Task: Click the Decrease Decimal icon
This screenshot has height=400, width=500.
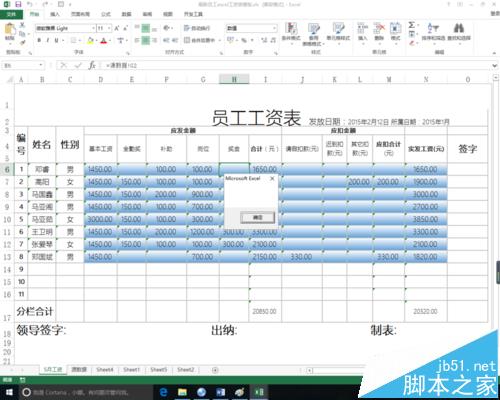Action: pos(273,40)
